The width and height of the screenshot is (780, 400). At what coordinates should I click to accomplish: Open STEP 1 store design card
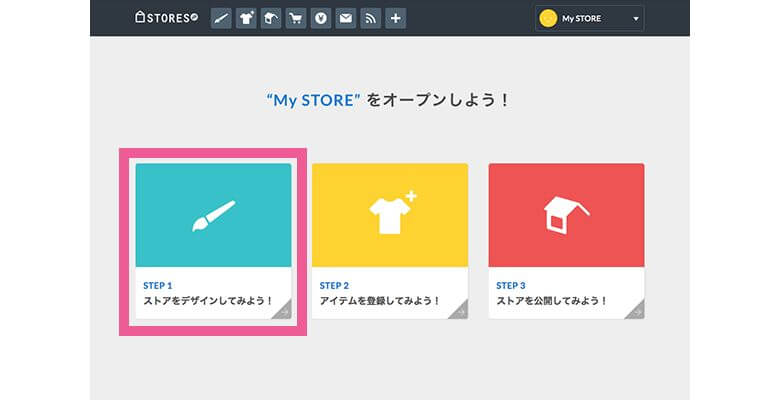tap(213, 240)
